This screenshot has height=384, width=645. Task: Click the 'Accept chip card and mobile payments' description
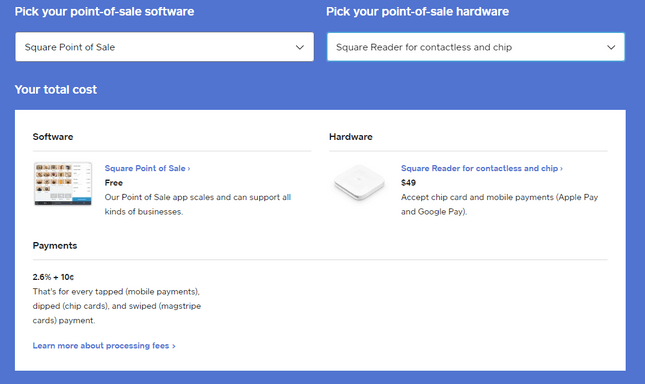pyautogui.click(x=499, y=204)
